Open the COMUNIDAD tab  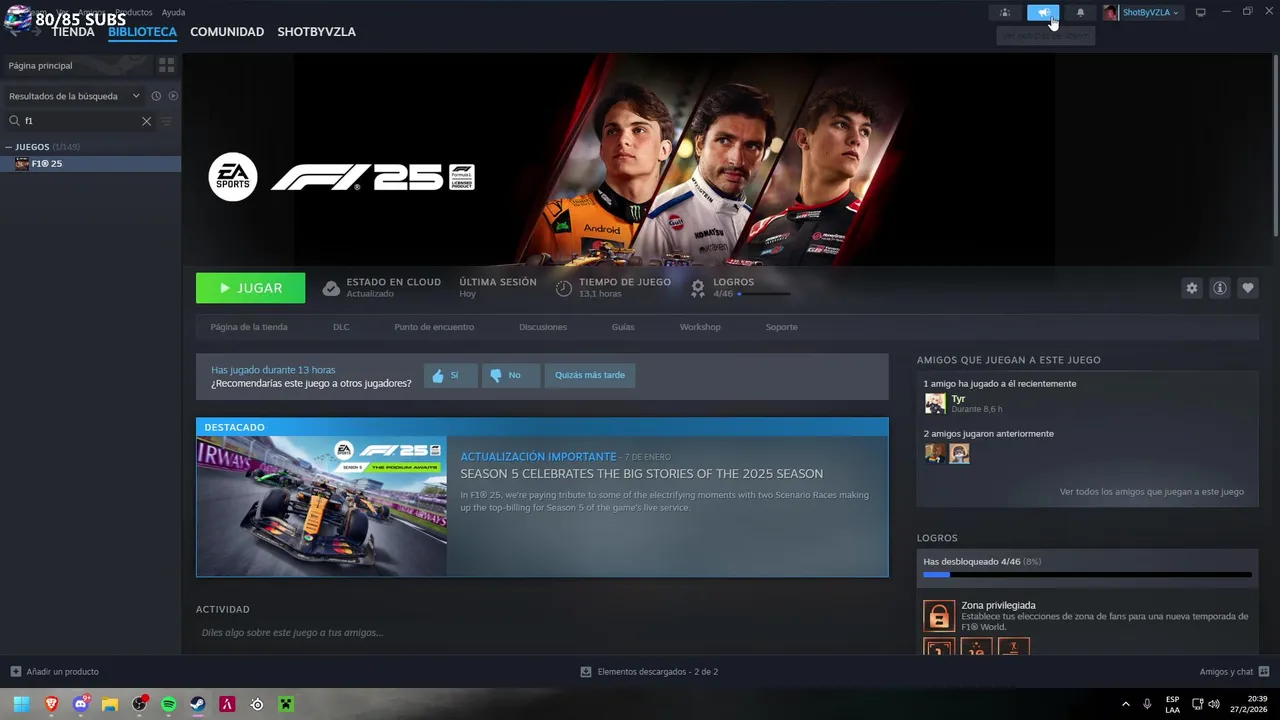pos(227,32)
